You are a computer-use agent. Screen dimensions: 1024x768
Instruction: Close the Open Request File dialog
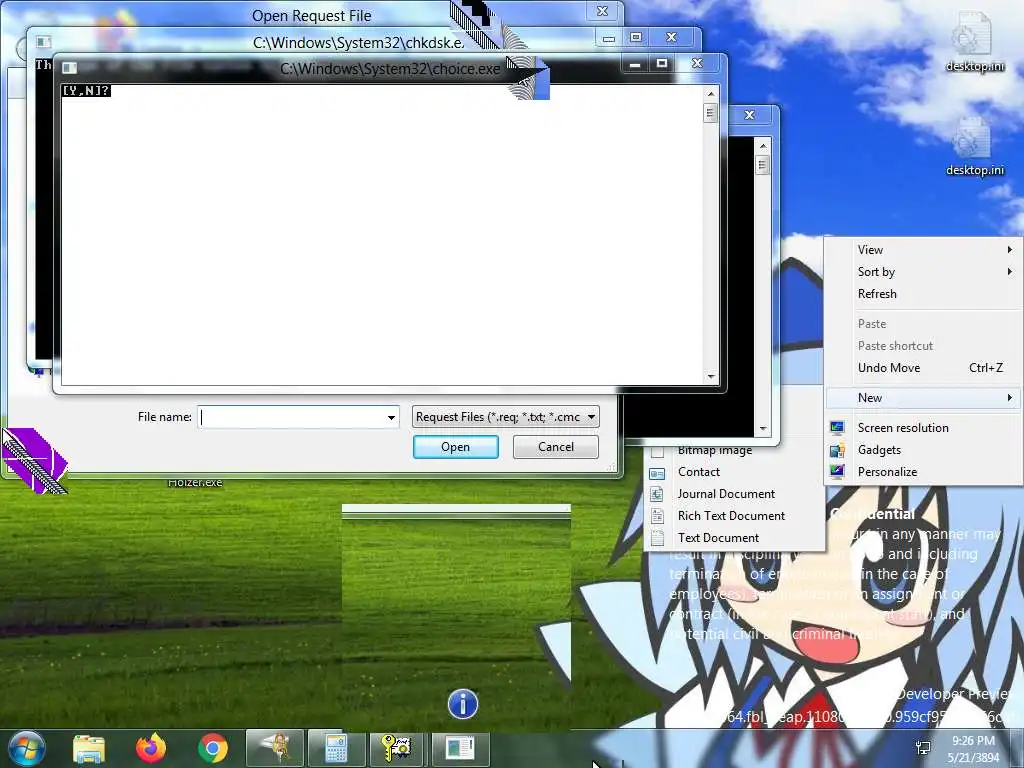point(603,10)
